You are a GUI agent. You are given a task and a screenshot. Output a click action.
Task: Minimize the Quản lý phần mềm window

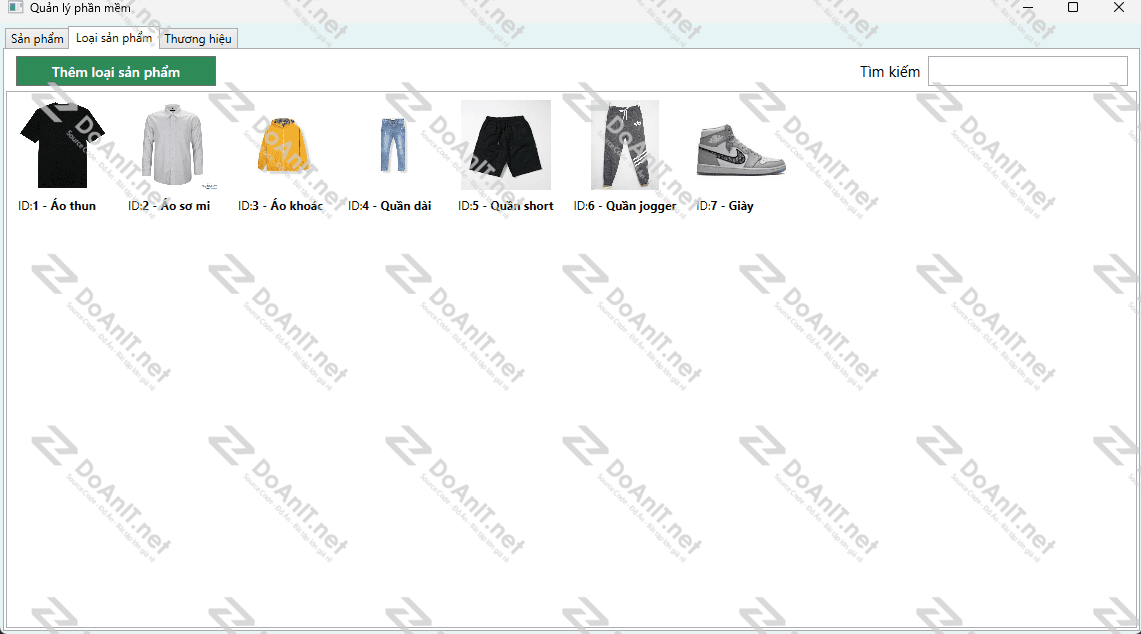[x=1027, y=7]
